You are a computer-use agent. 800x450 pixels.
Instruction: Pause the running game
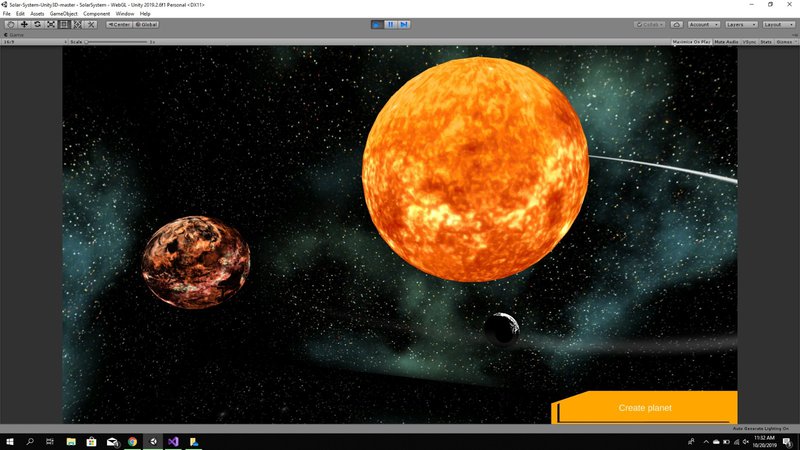(391, 24)
